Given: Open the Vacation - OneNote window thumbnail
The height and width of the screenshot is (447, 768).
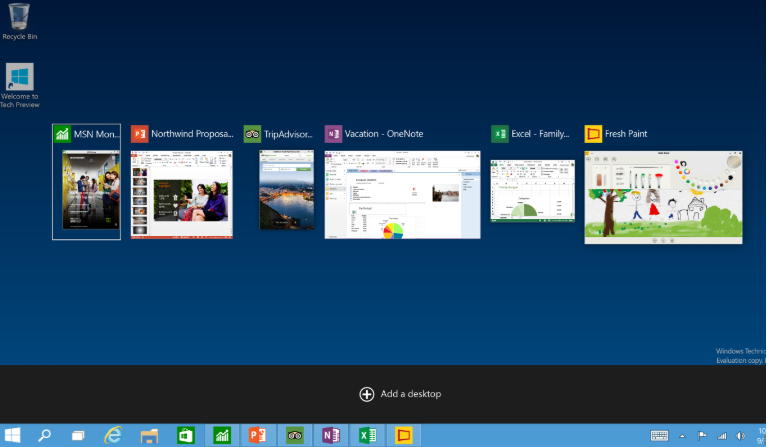Looking at the screenshot, I should [x=402, y=195].
